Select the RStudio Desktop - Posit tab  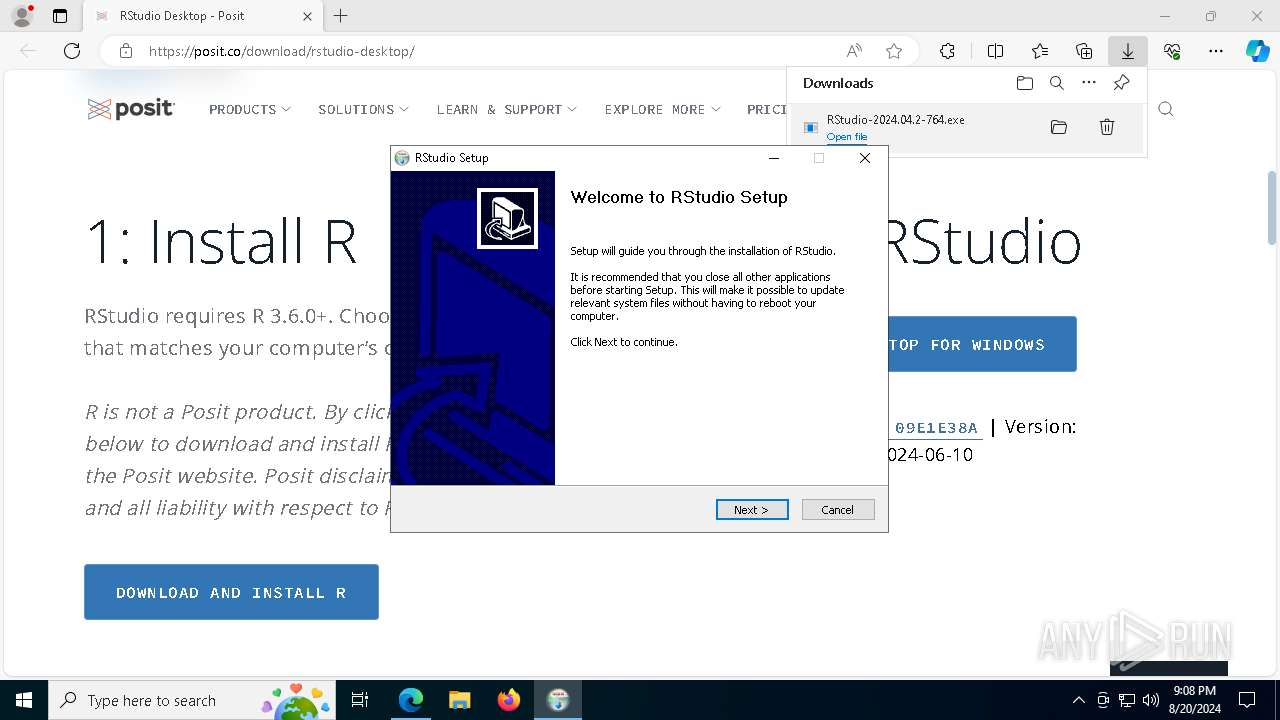[201, 16]
